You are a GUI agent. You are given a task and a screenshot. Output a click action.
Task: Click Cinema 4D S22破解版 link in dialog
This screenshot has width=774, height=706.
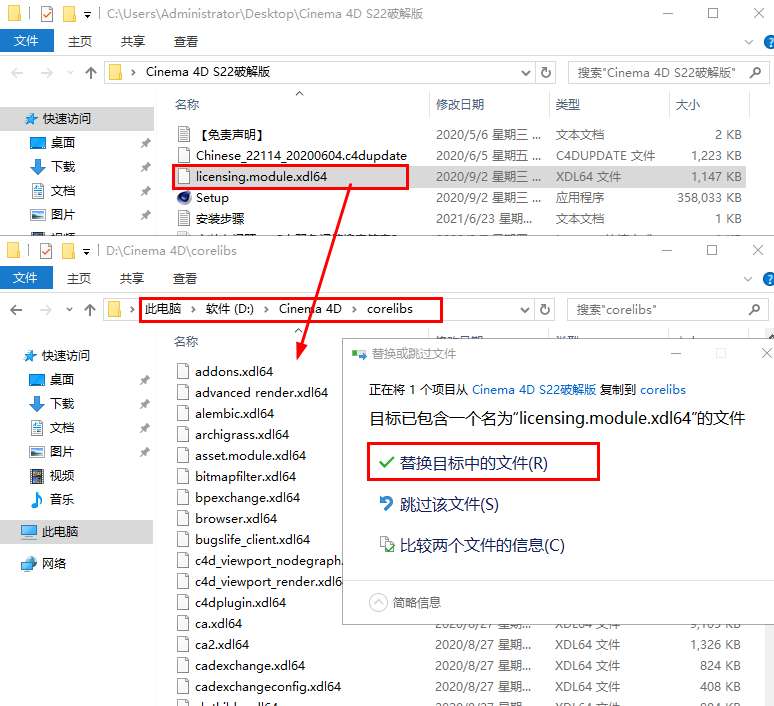click(534, 390)
